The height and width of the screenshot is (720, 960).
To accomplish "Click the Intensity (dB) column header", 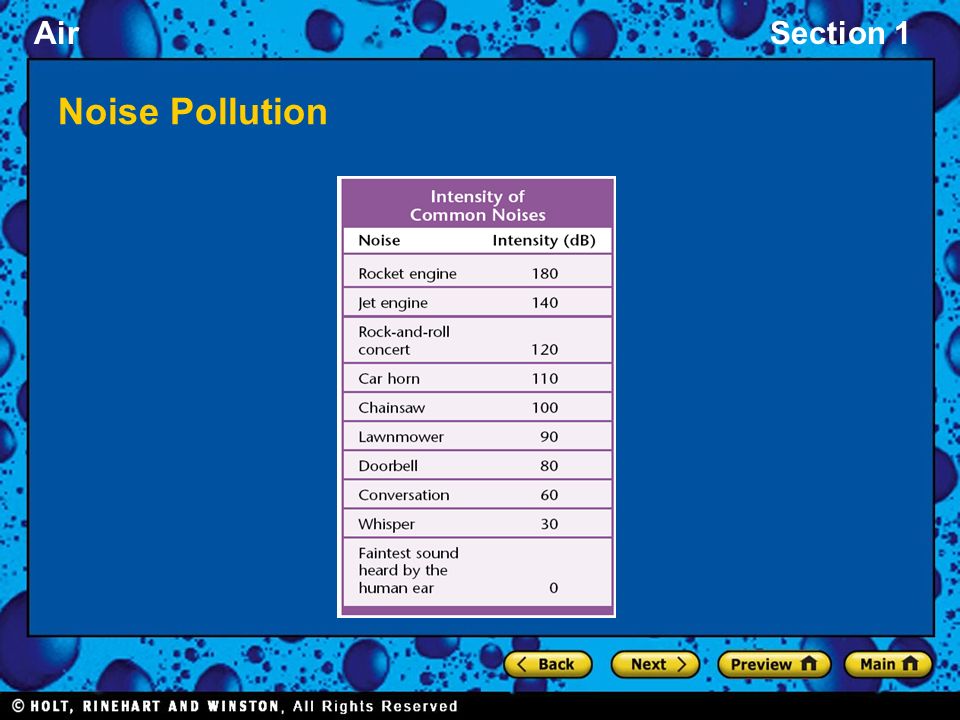I will pyautogui.click(x=544, y=240).
